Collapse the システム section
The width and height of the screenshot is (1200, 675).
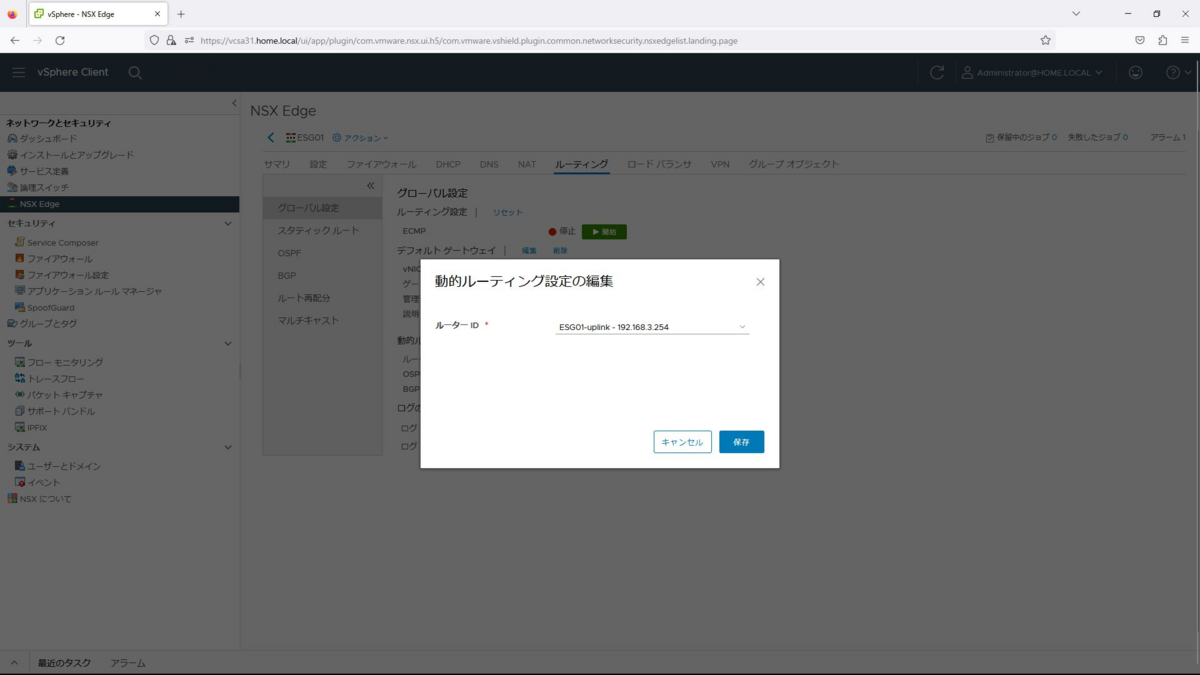point(228,448)
